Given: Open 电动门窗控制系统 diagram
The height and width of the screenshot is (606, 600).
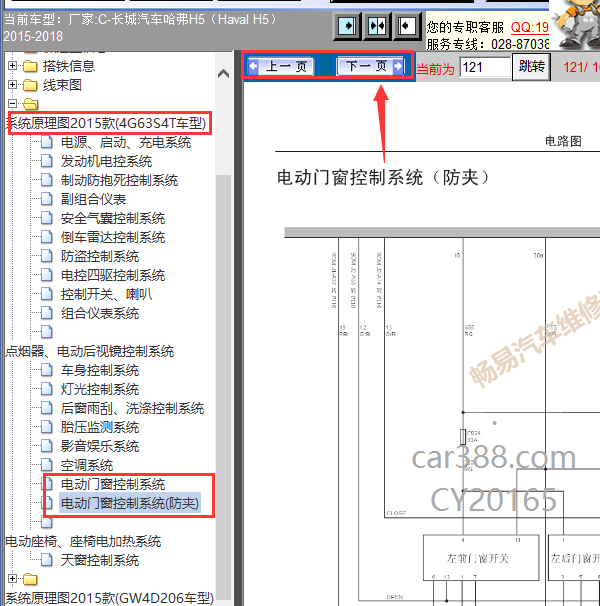Looking at the screenshot, I should (x=113, y=484).
